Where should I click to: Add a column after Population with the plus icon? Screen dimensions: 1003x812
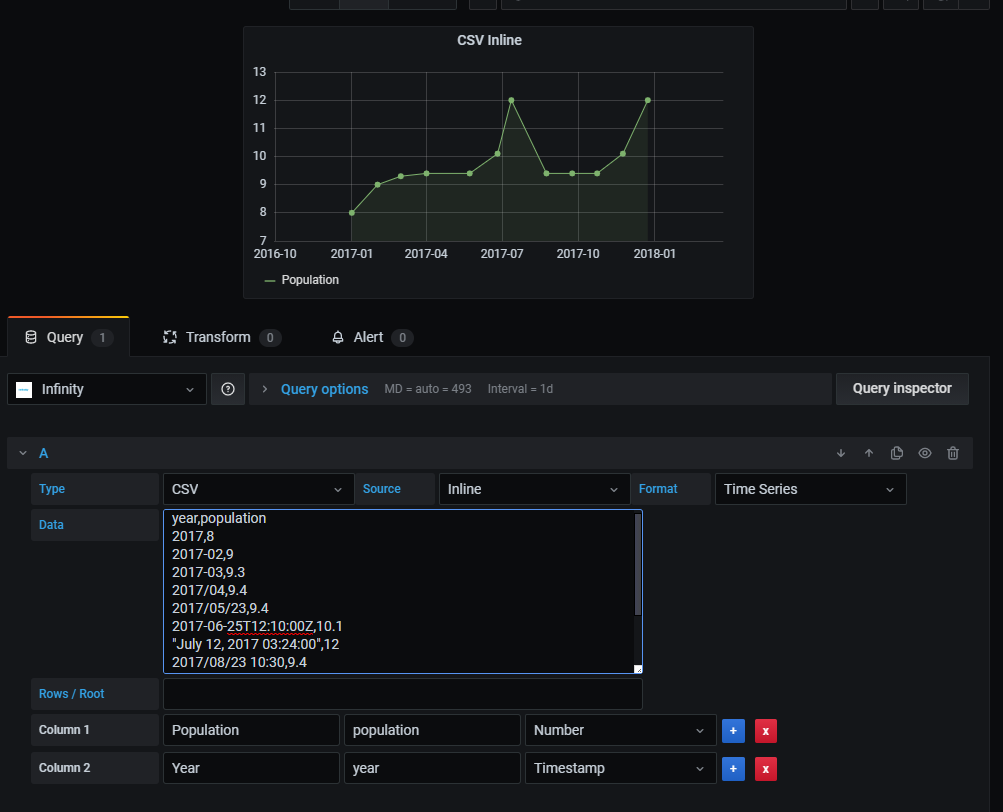coord(733,731)
